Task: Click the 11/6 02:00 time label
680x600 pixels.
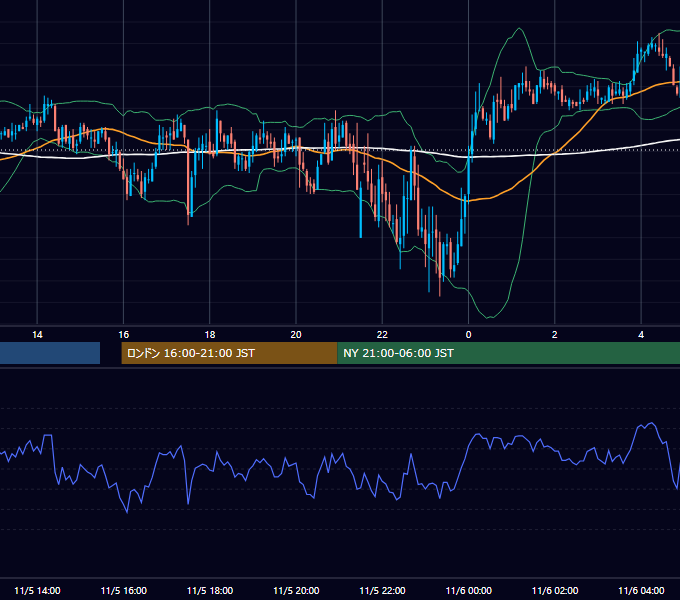Action: 555,590
